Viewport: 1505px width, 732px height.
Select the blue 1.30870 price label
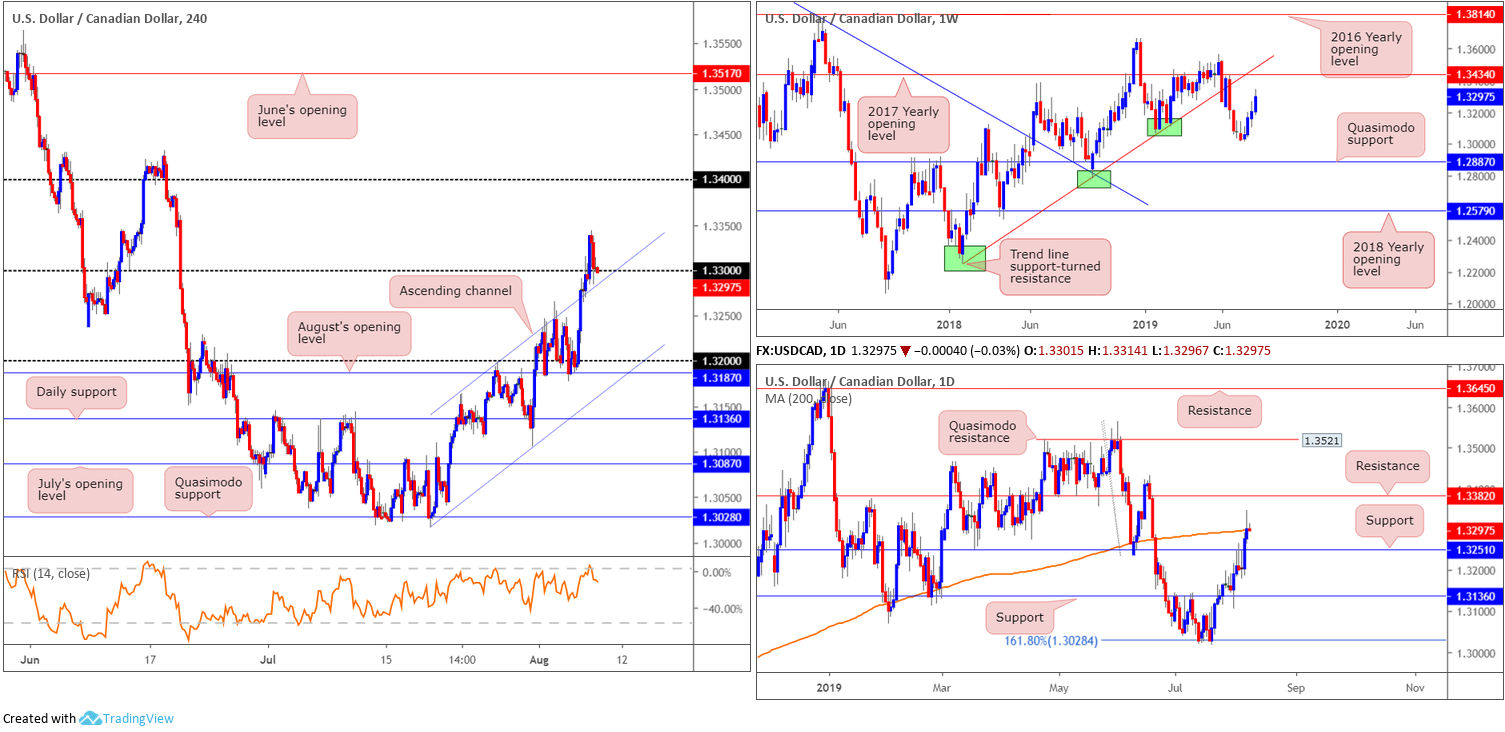coord(722,464)
